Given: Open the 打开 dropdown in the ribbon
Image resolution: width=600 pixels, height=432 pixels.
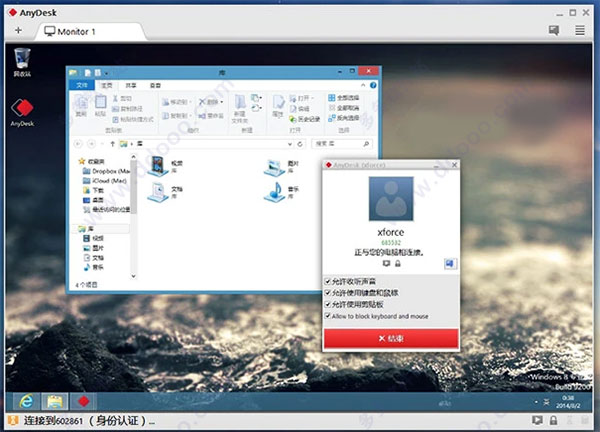Looking at the screenshot, I should 302,98.
